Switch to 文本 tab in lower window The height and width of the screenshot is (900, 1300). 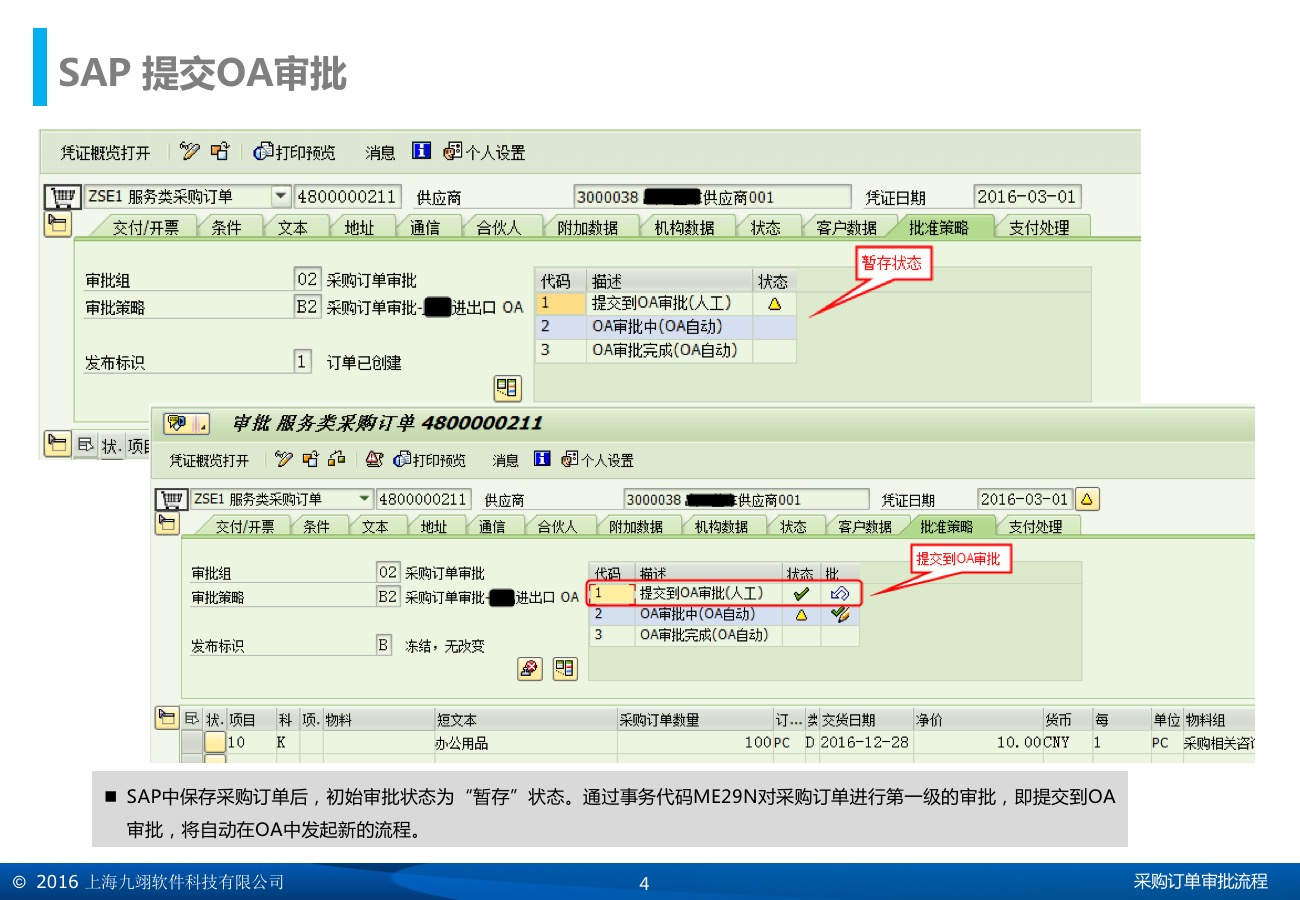375,527
